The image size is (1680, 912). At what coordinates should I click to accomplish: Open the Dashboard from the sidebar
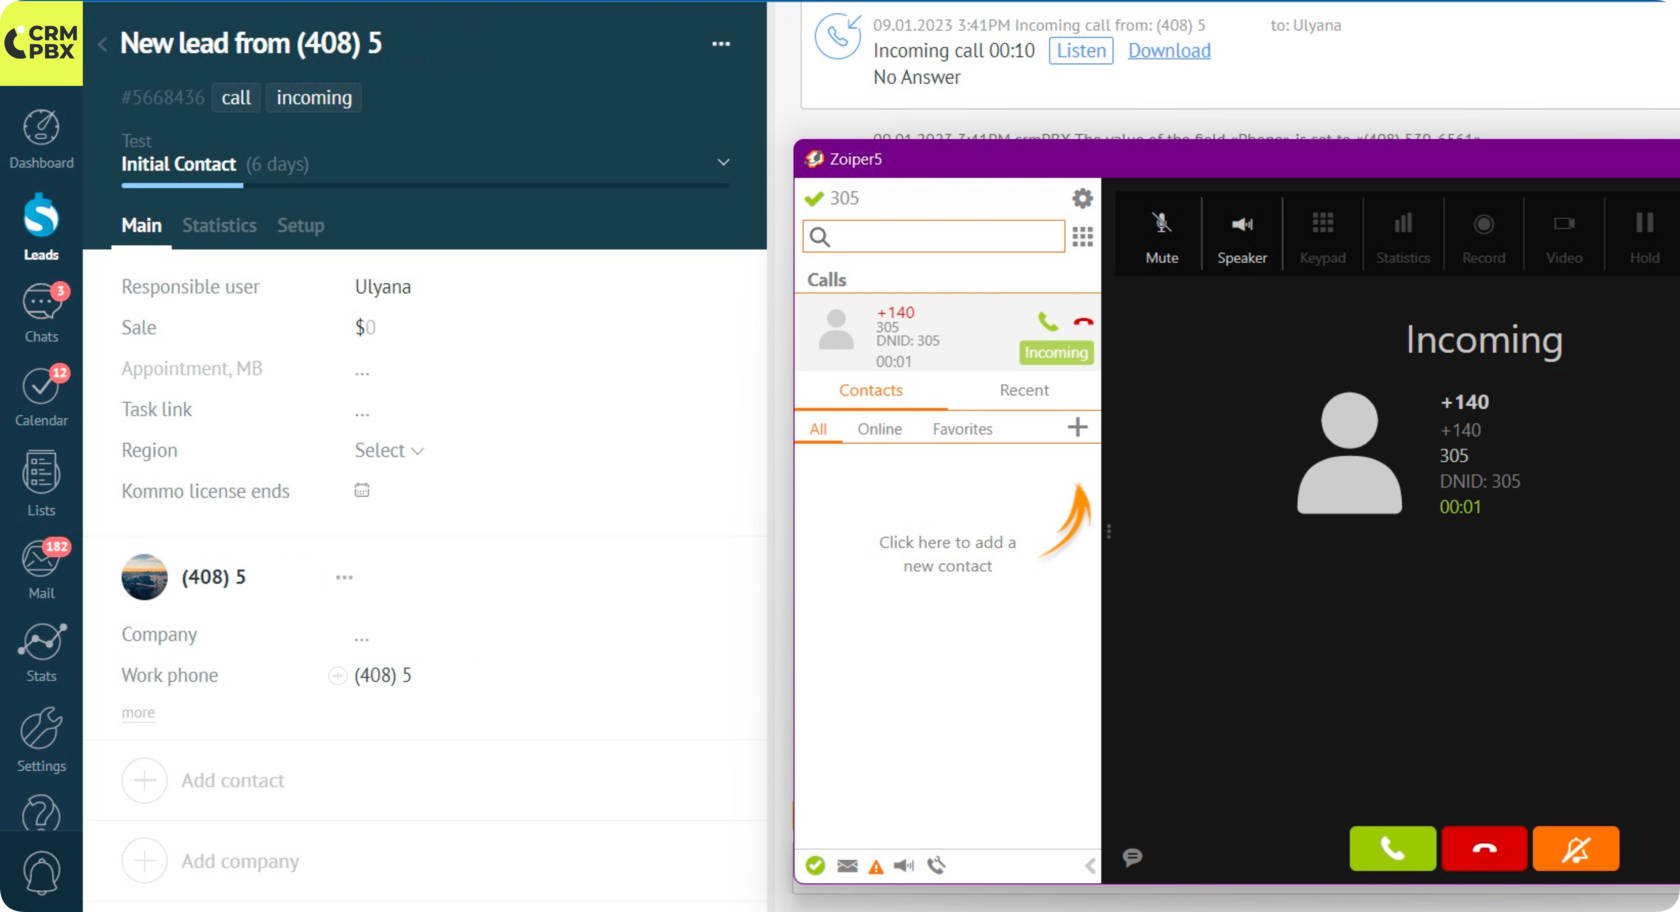(41, 139)
